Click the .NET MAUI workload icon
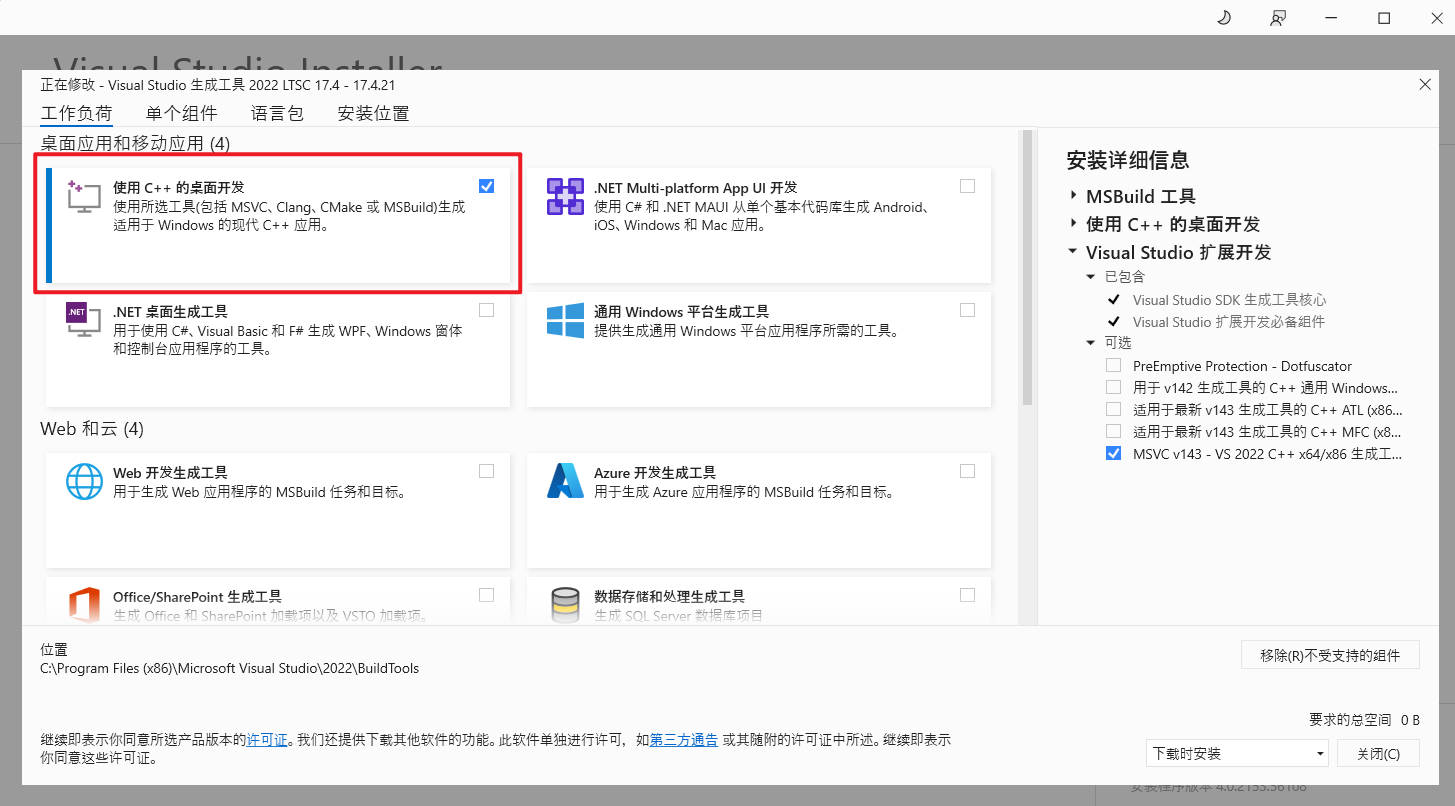The width and height of the screenshot is (1455, 806). pyautogui.click(x=565, y=196)
